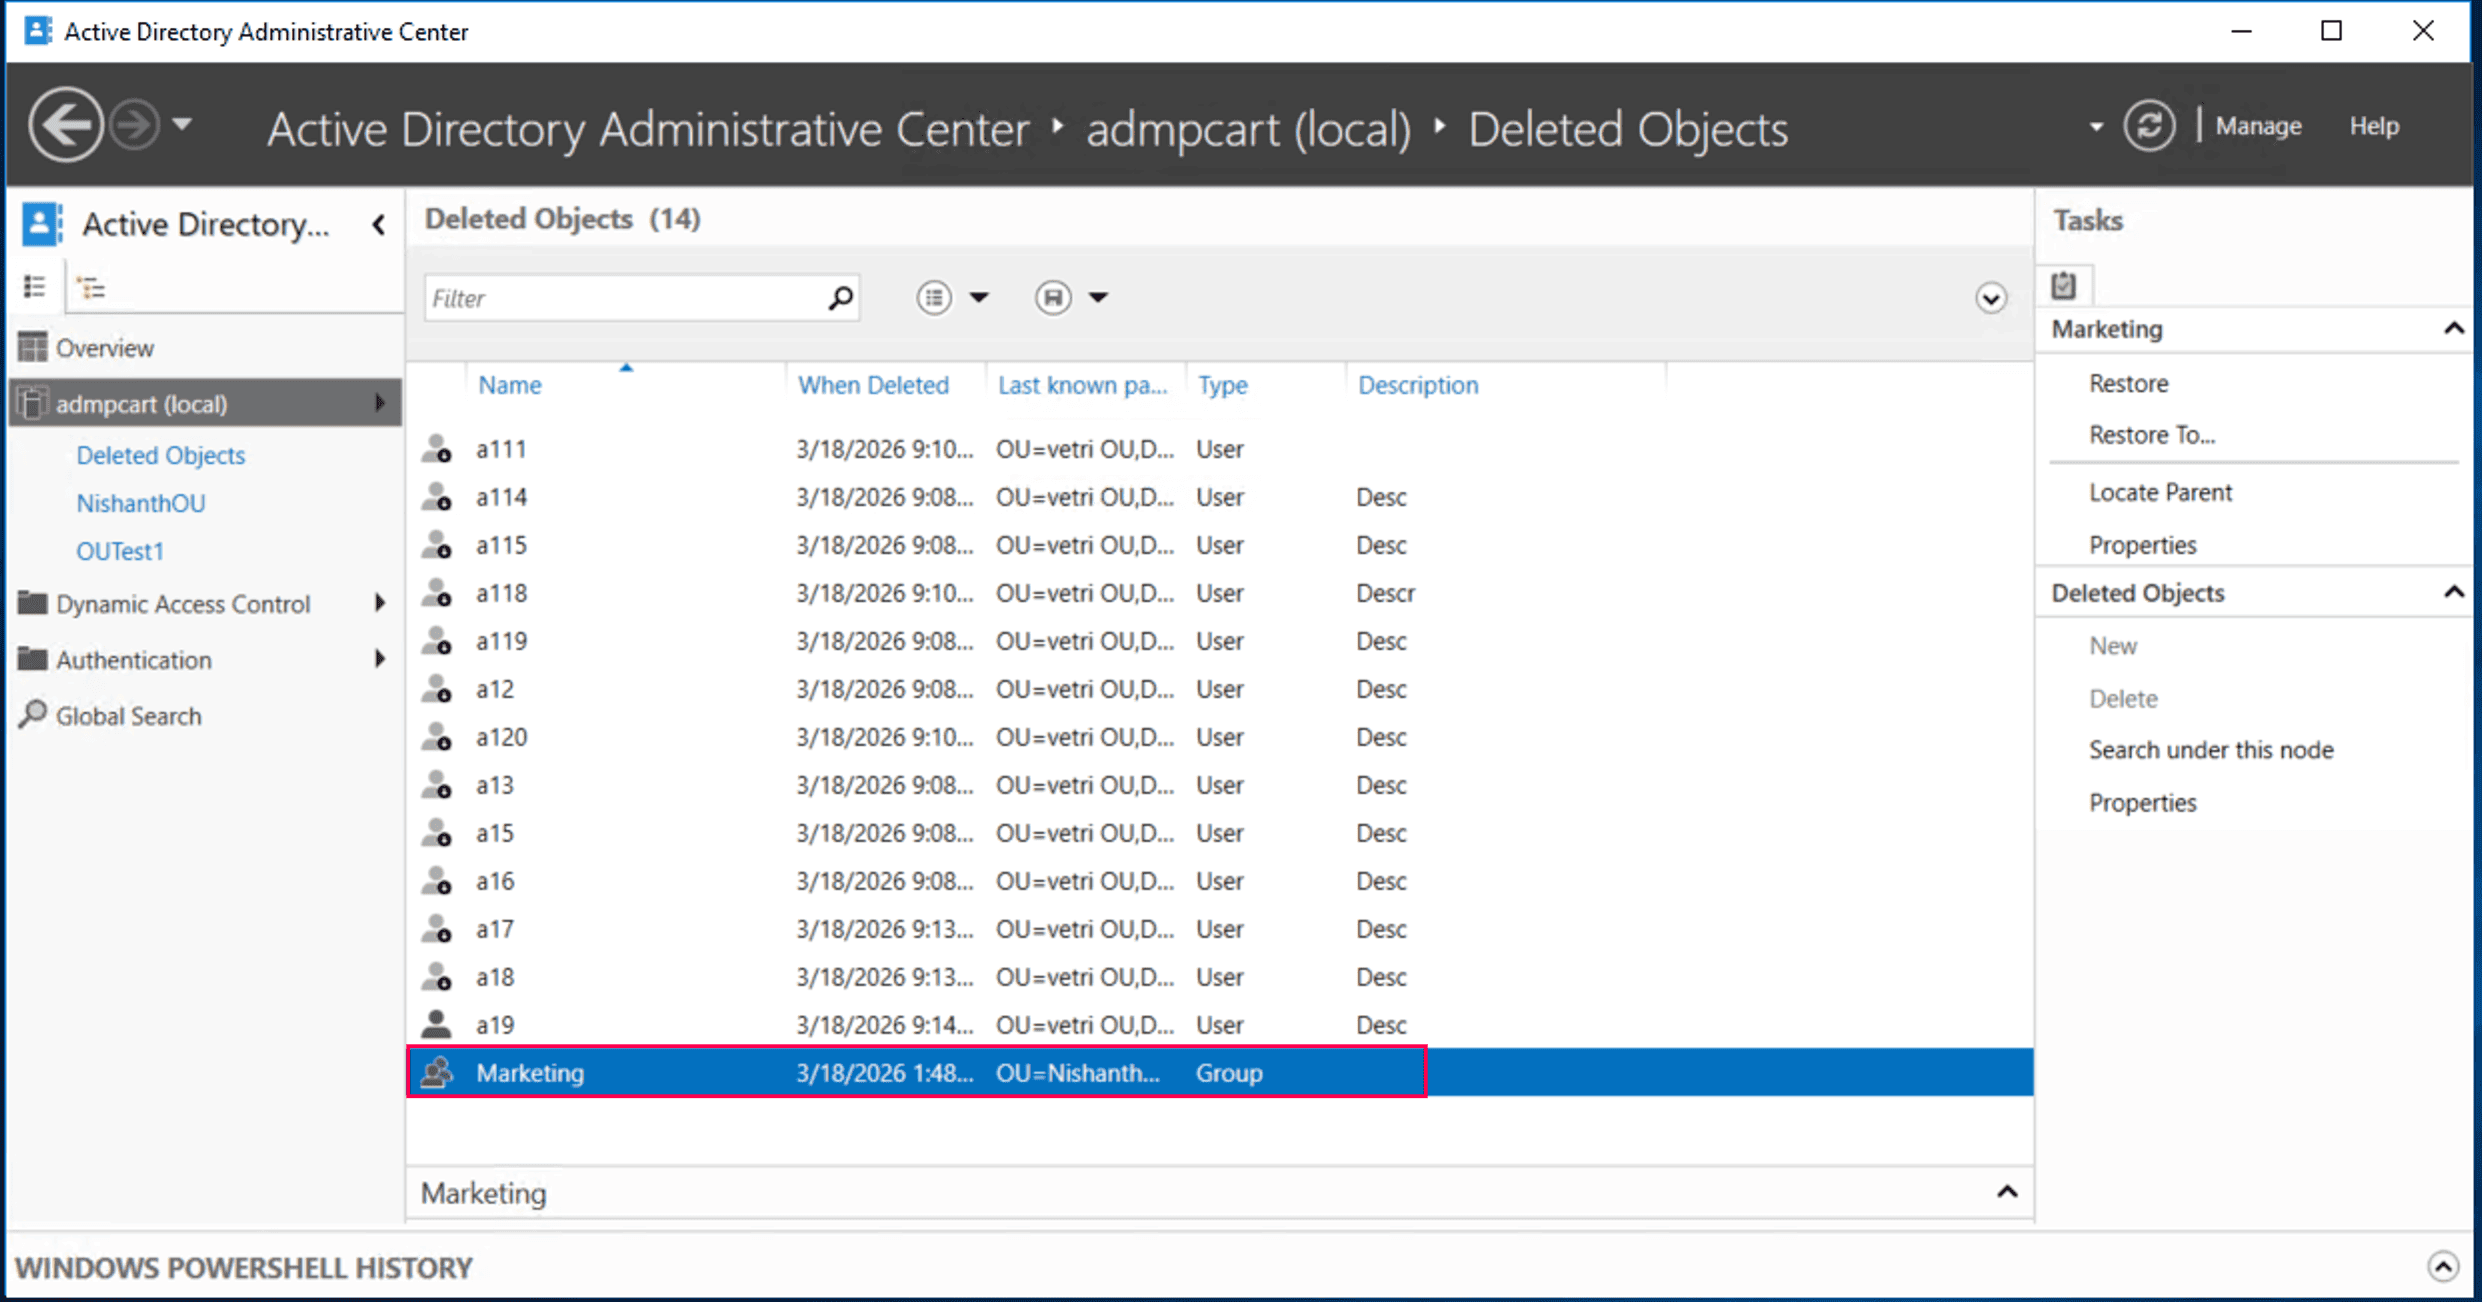The width and height of the screenshot is (2482, 1302).
Task: Click the refresh icon near Manage
Action: coord(2149,125)
